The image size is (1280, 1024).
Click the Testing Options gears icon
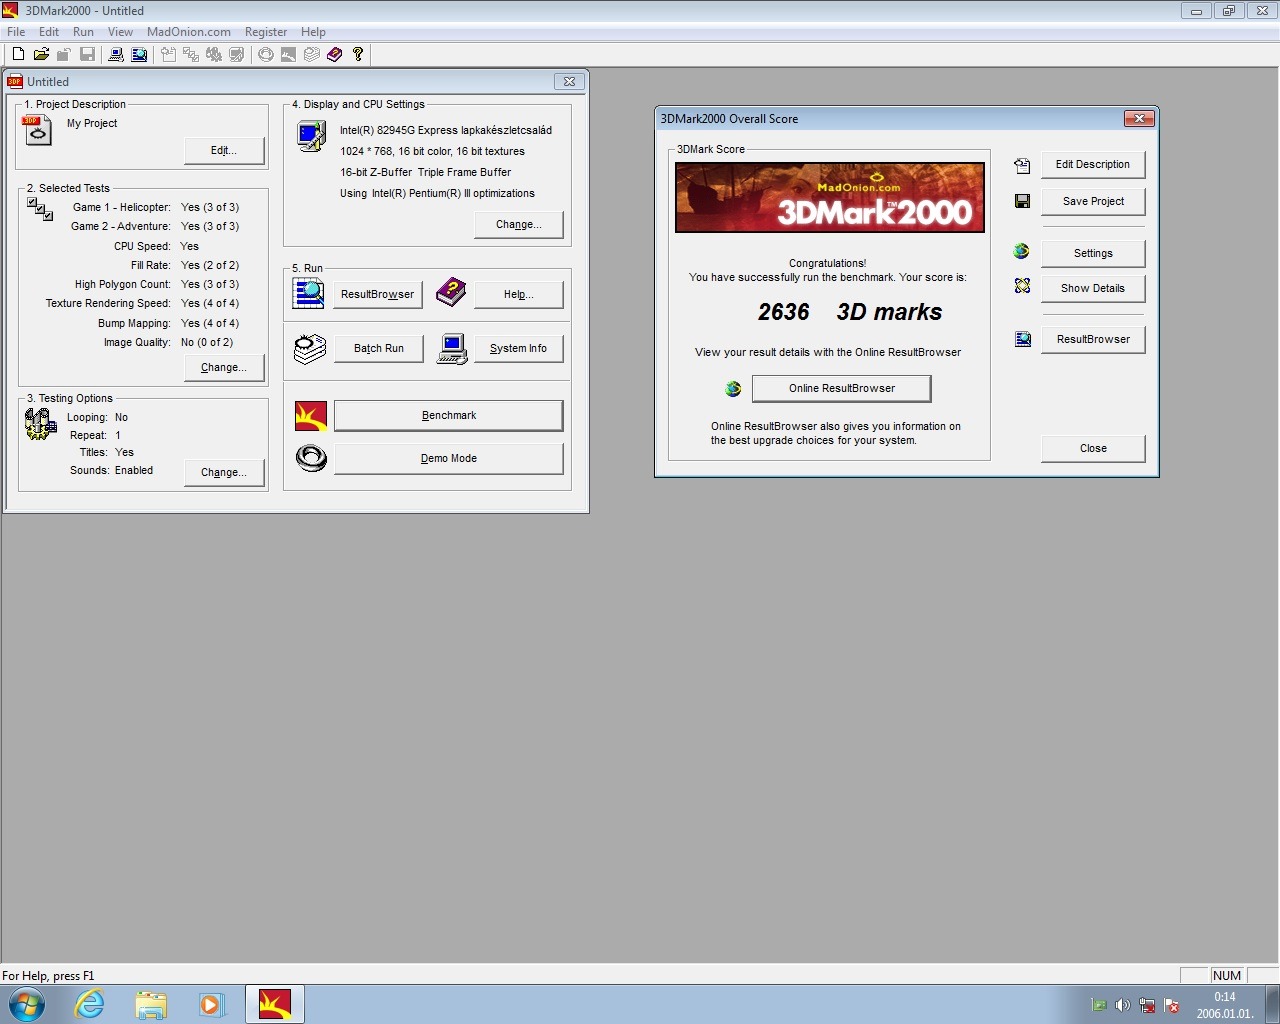coord(40,424)
